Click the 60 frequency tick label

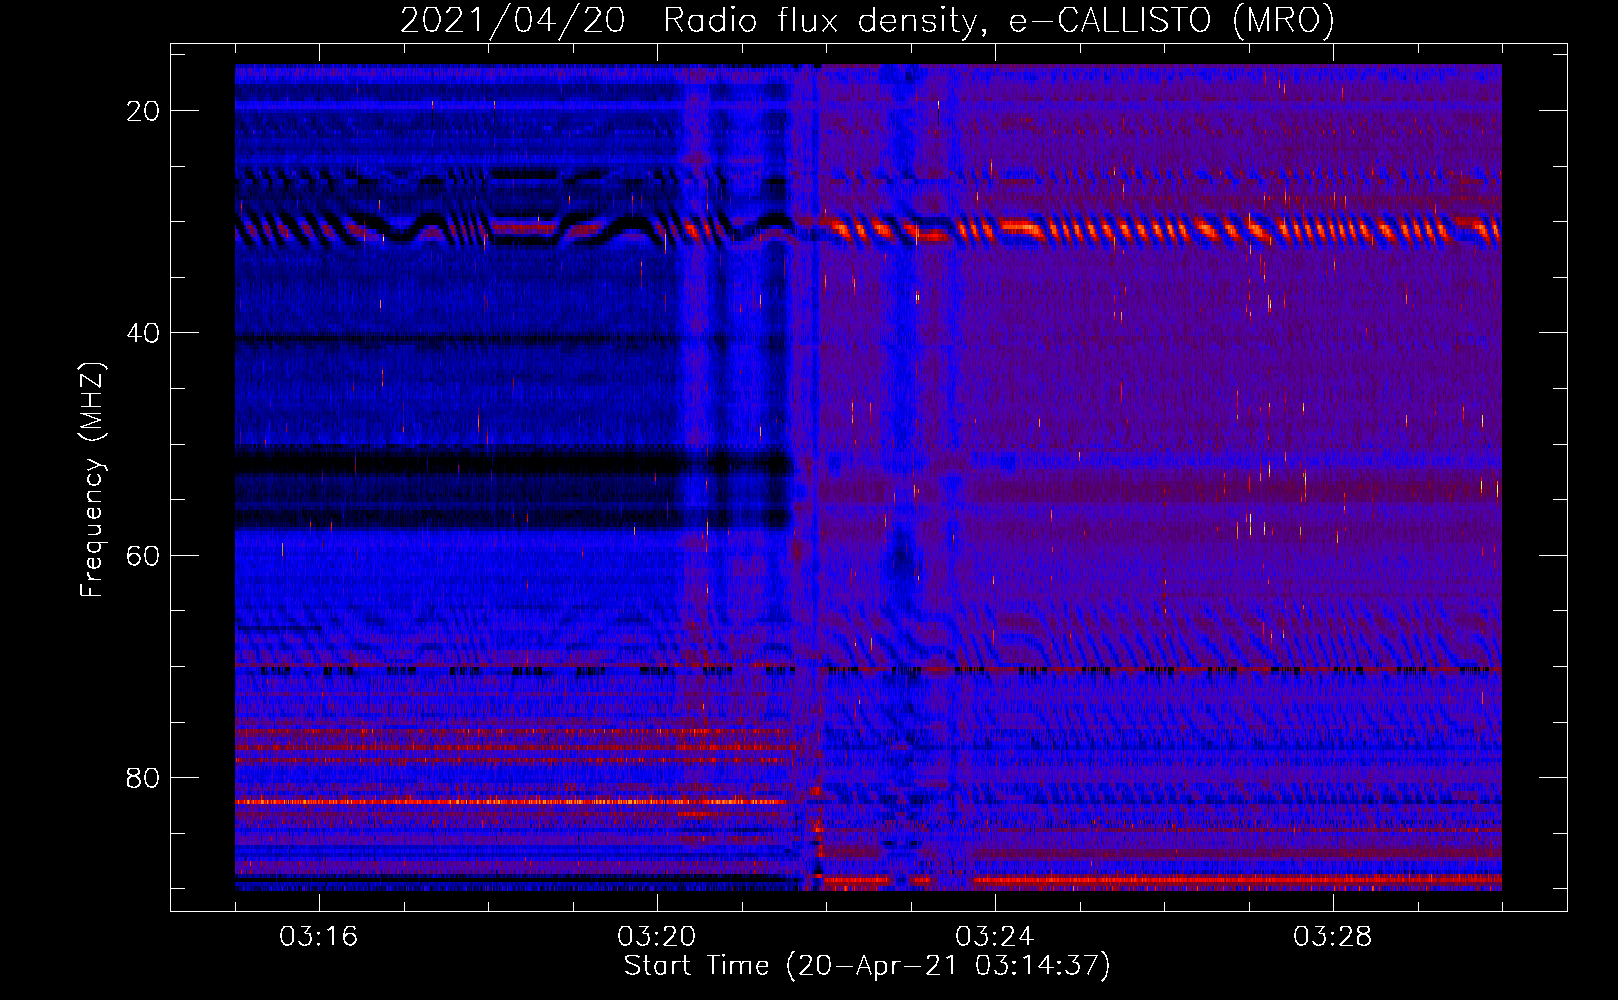[x=143, y=555]
